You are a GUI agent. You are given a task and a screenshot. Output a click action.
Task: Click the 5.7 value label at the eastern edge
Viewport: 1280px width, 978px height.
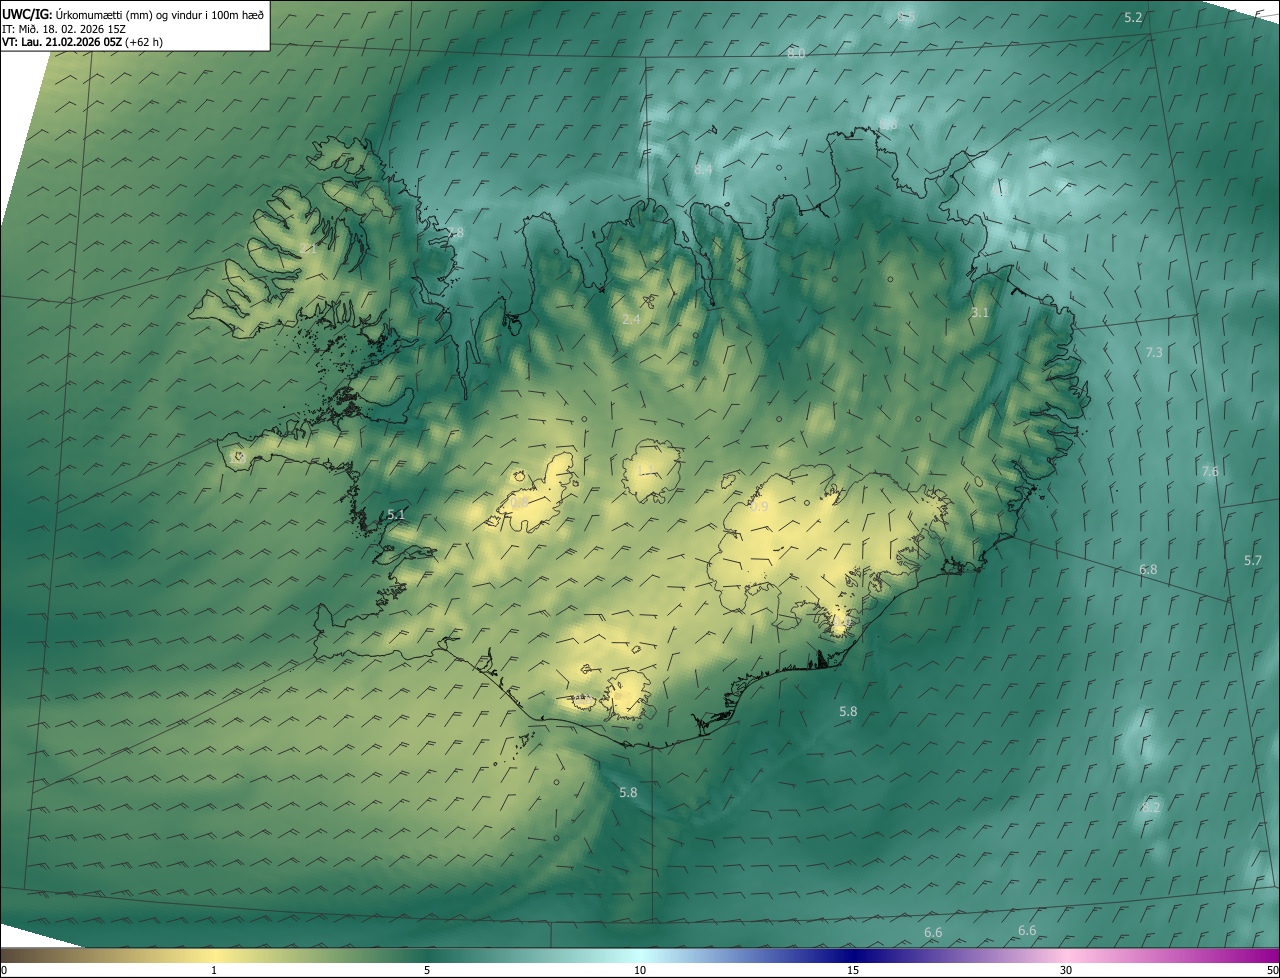tap(1253, 560)
